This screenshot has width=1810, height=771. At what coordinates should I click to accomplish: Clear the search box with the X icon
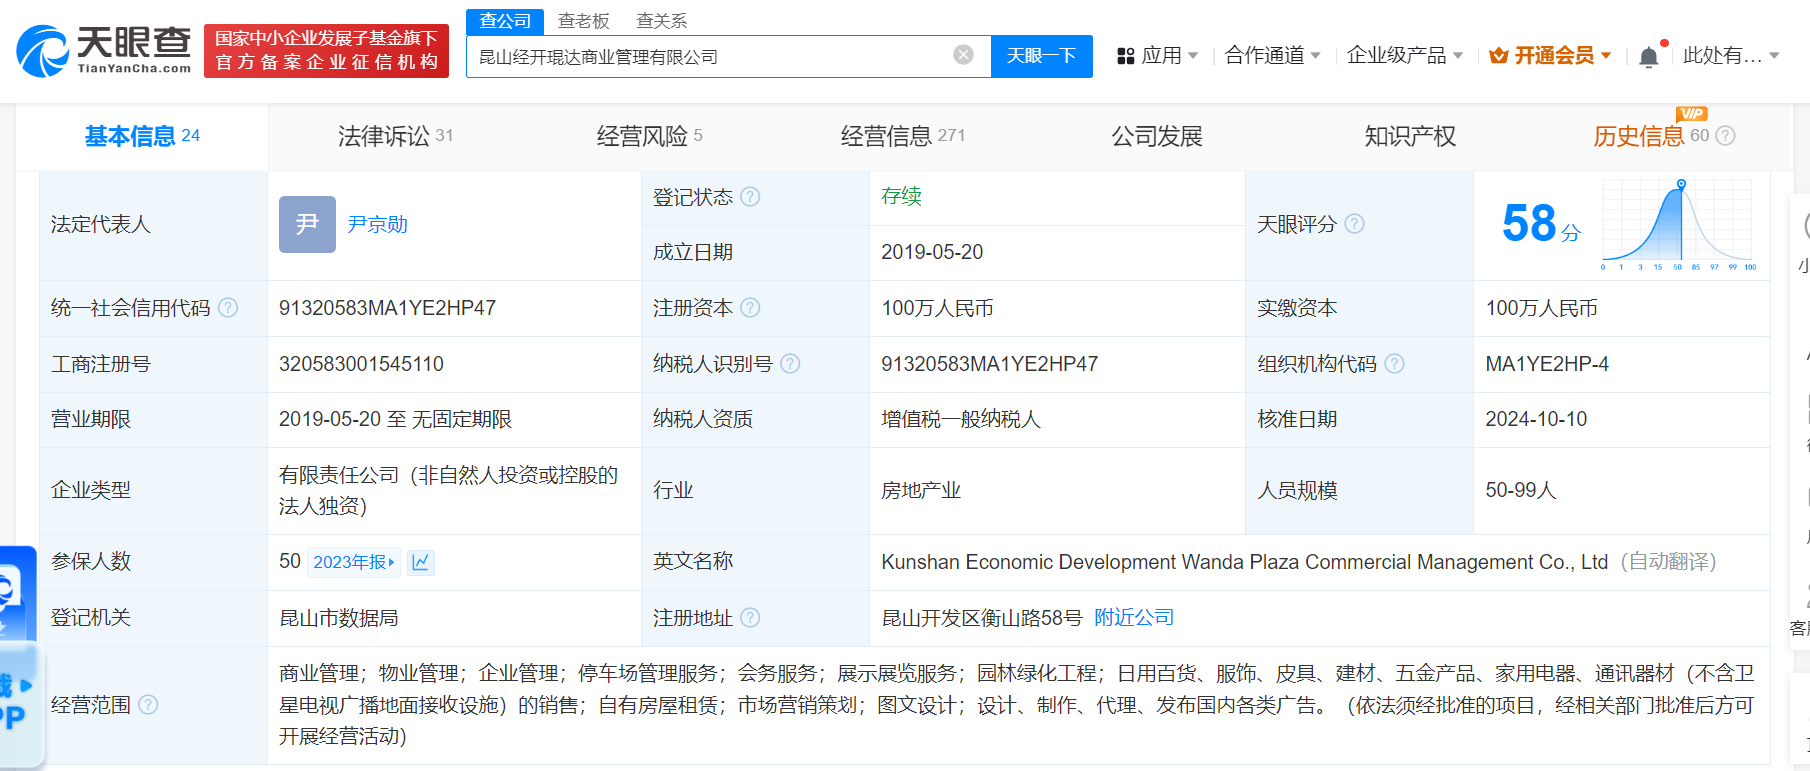(x=963, y=55)
